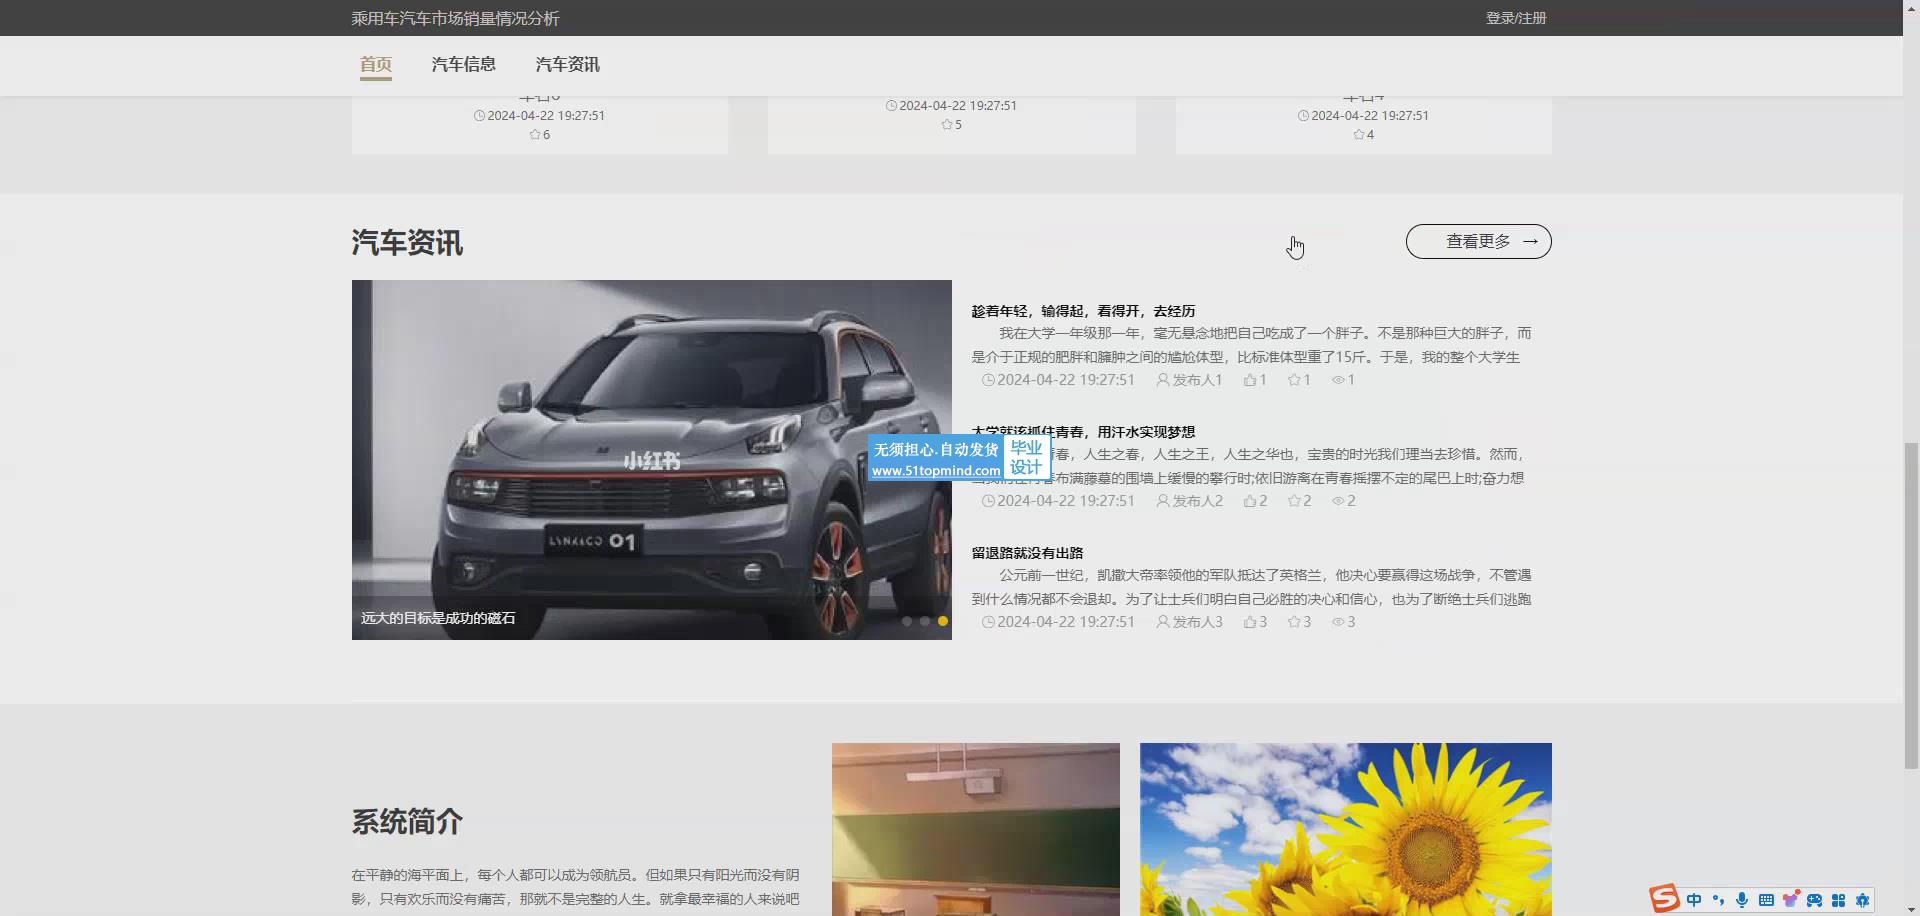Click the classroom blackboard image
Image resolution: width=1920 pixels, height=916 pixels.
(x=976, y=829)
